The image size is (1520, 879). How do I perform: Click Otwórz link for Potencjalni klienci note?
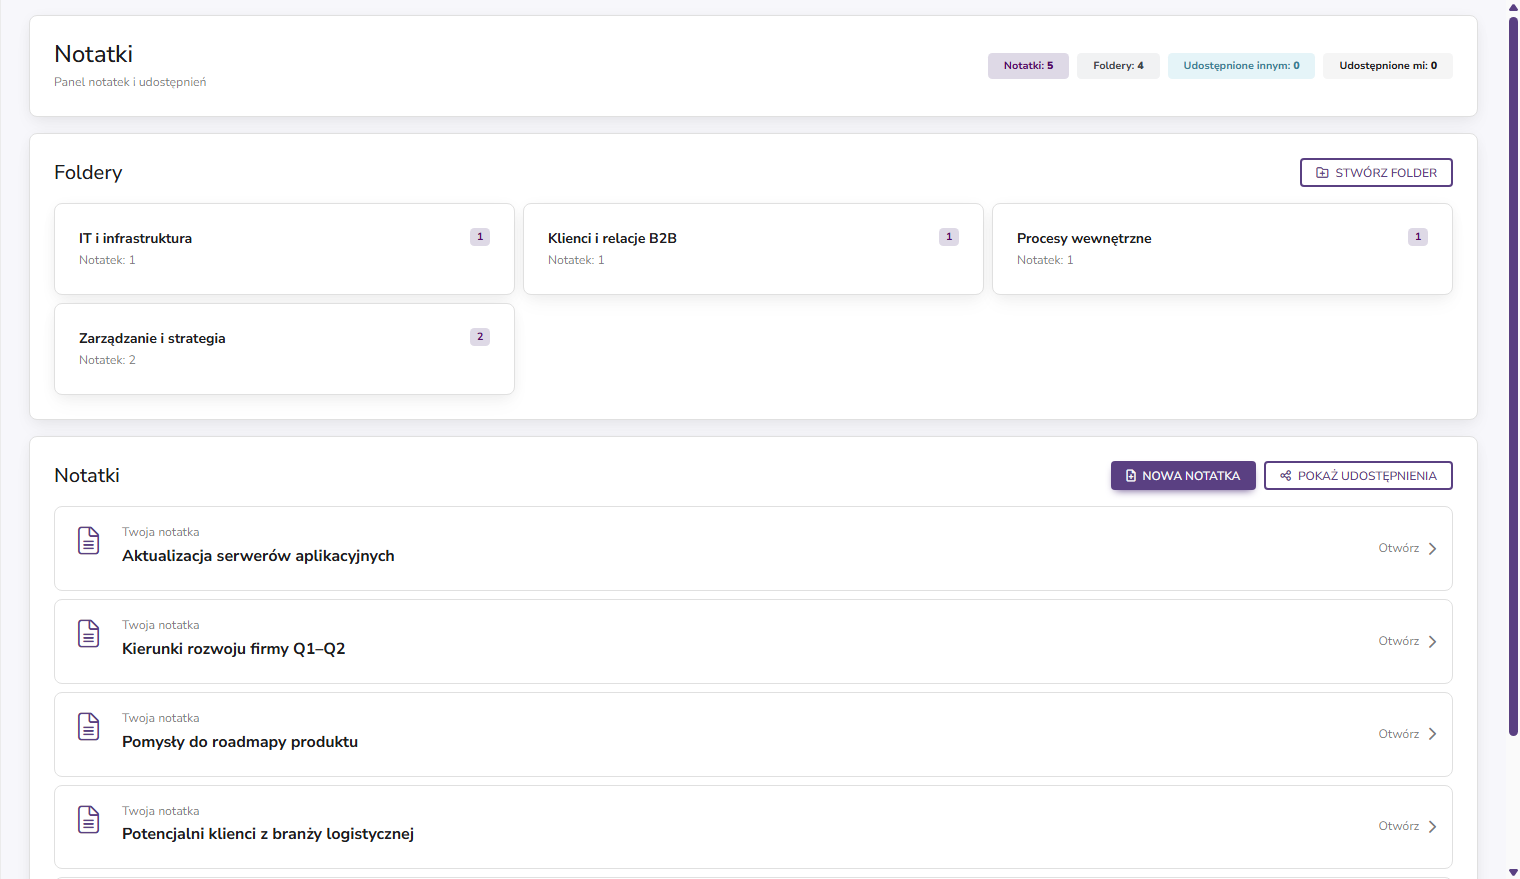[1398, 827]
